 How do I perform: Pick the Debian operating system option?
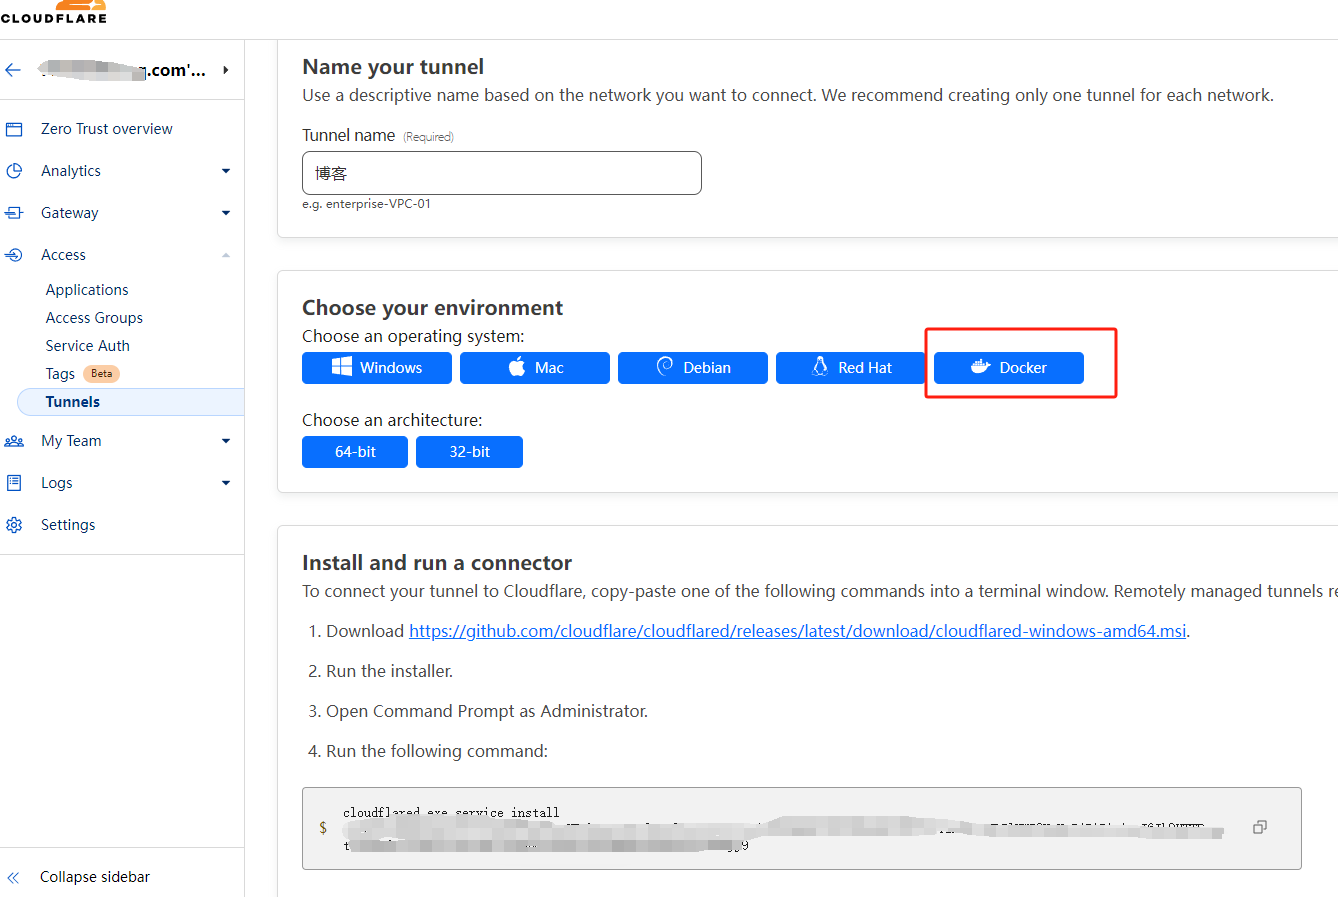(x=692, y=368)
